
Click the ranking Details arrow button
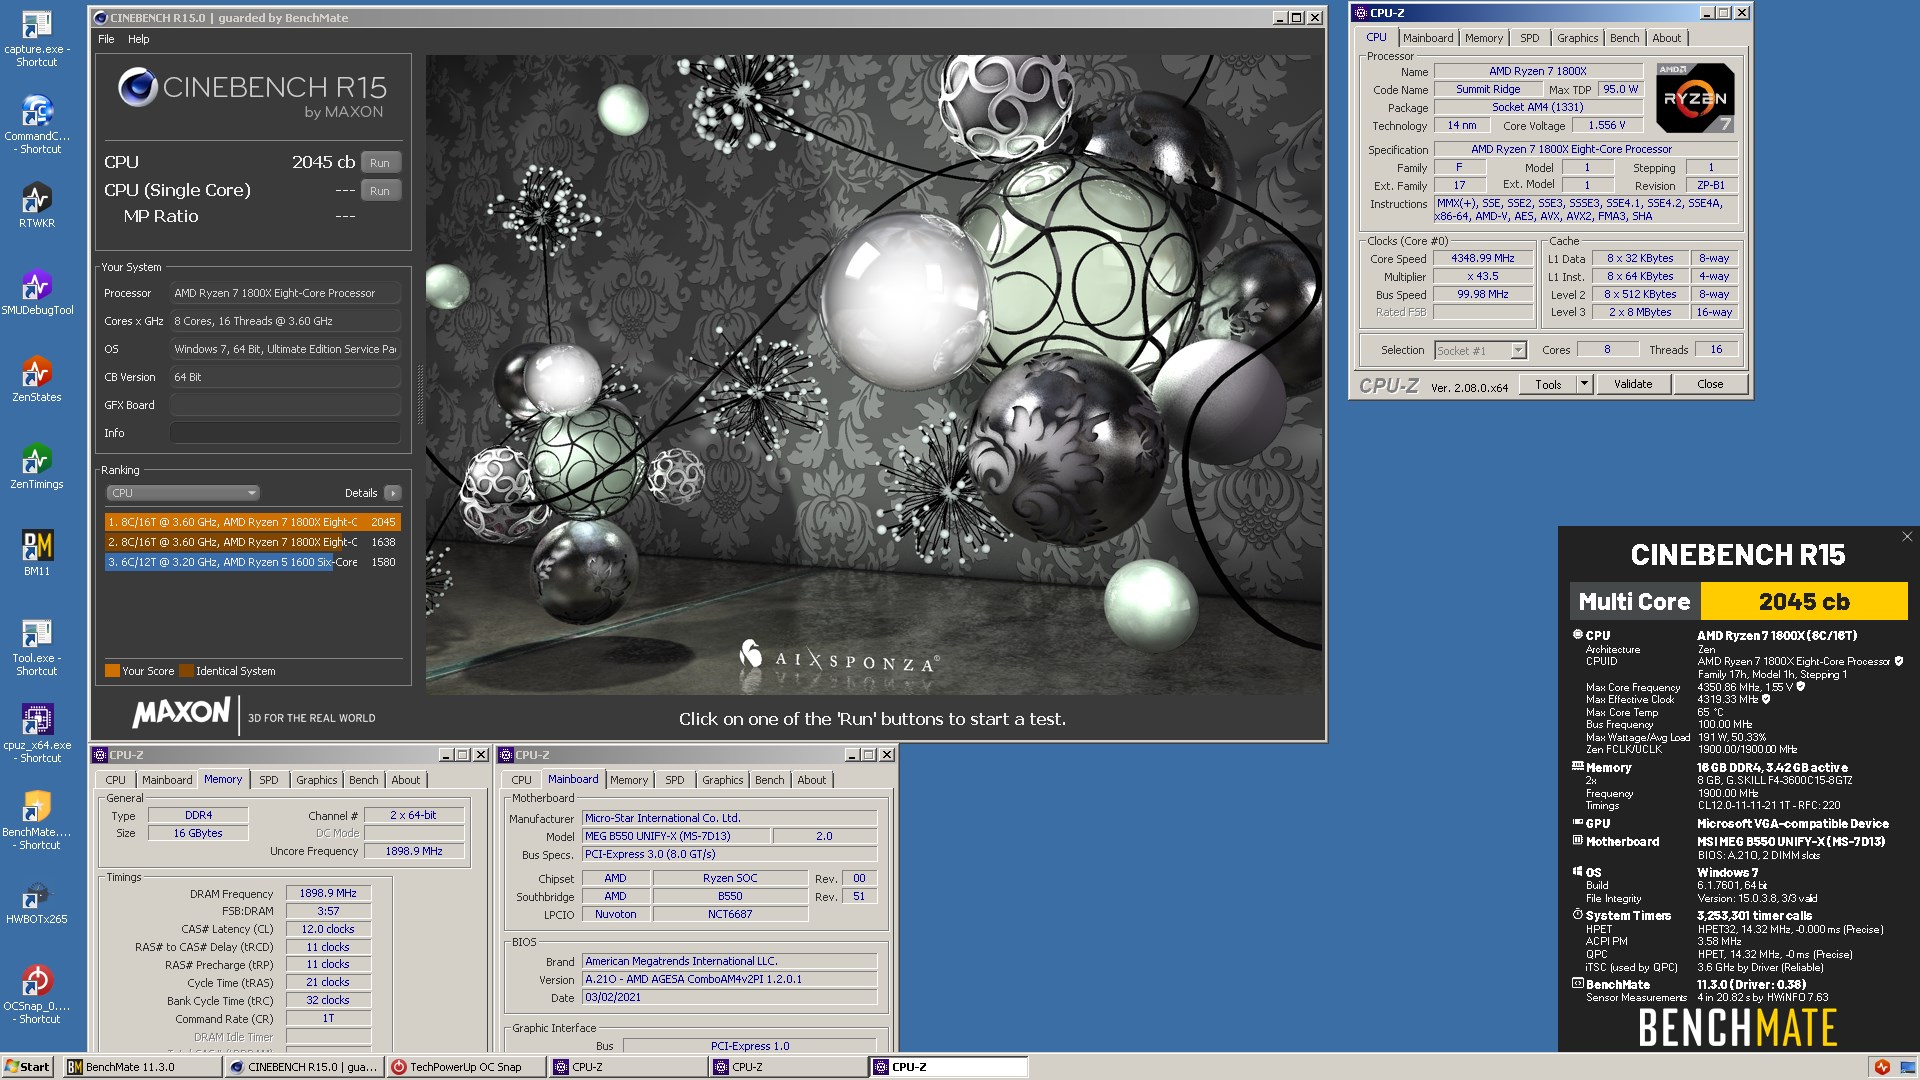[393, 493]
